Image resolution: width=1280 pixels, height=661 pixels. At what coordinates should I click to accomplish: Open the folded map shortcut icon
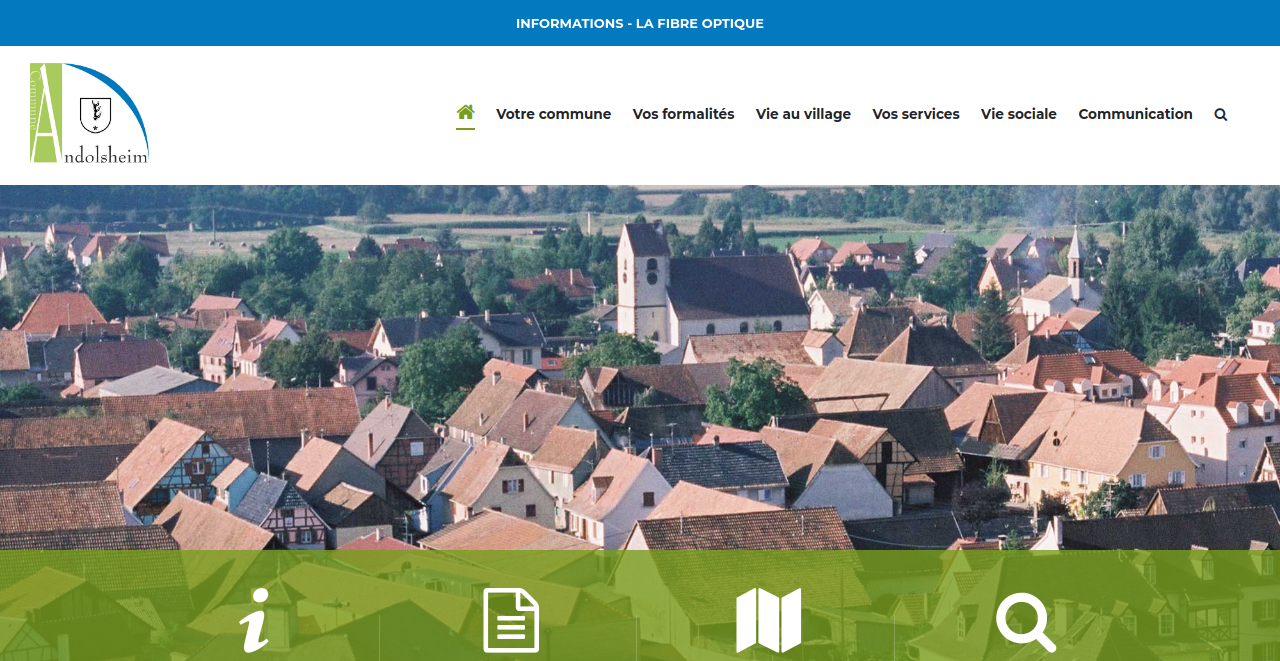click(769, 620)
